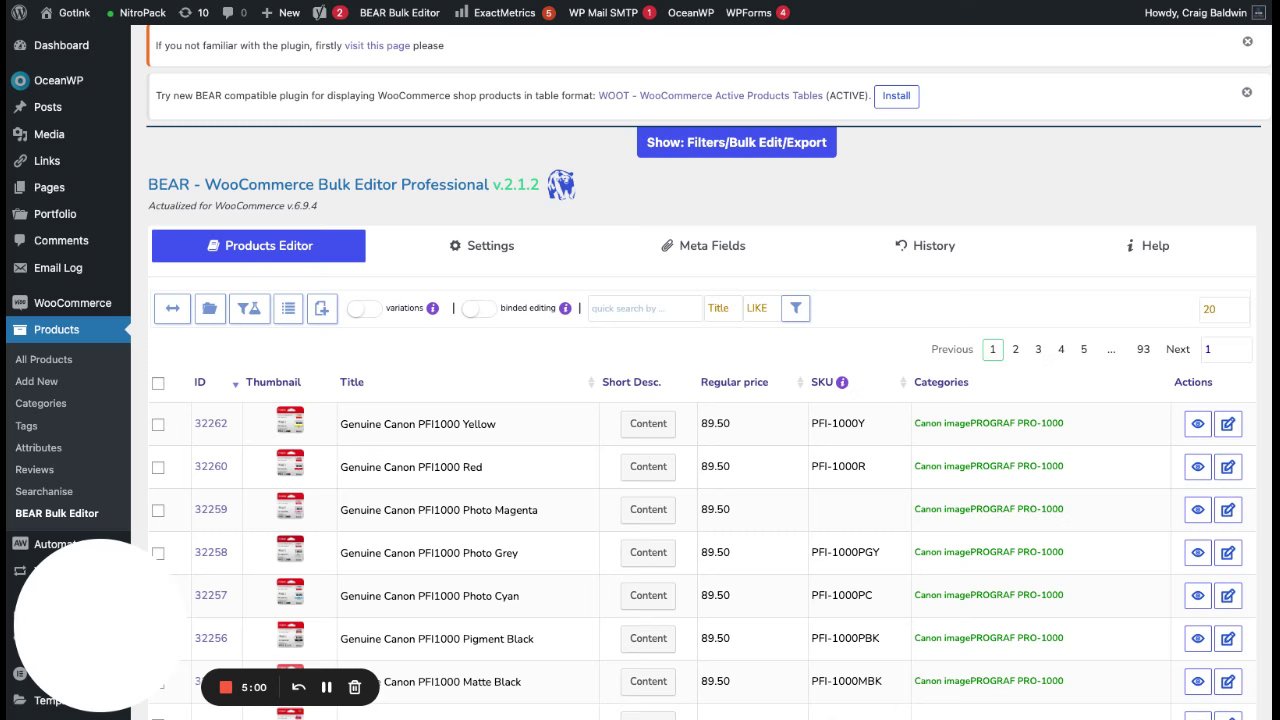Switch to the Meta Fields tab
Screen dimensions: 1280x720
703,246
